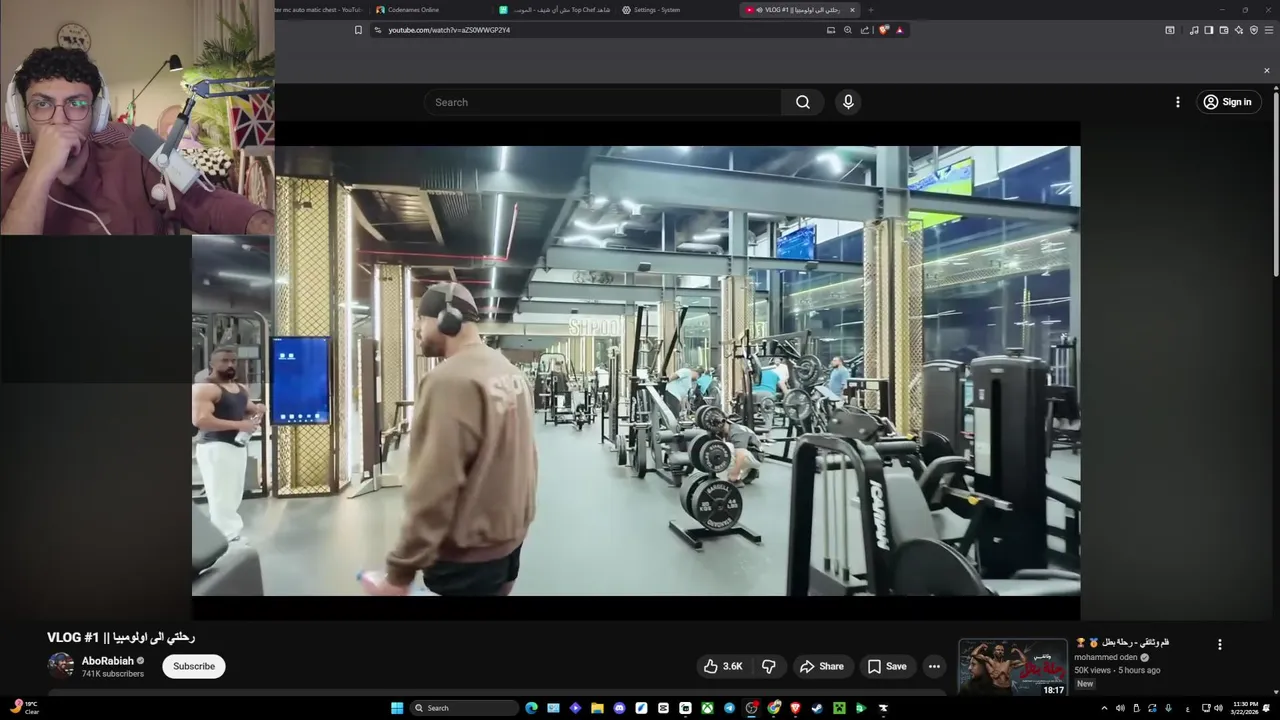Viewport: 1280px width, 720px height.
Task: Dismiss banner with the X near top right
Action: click(1267, 71)
